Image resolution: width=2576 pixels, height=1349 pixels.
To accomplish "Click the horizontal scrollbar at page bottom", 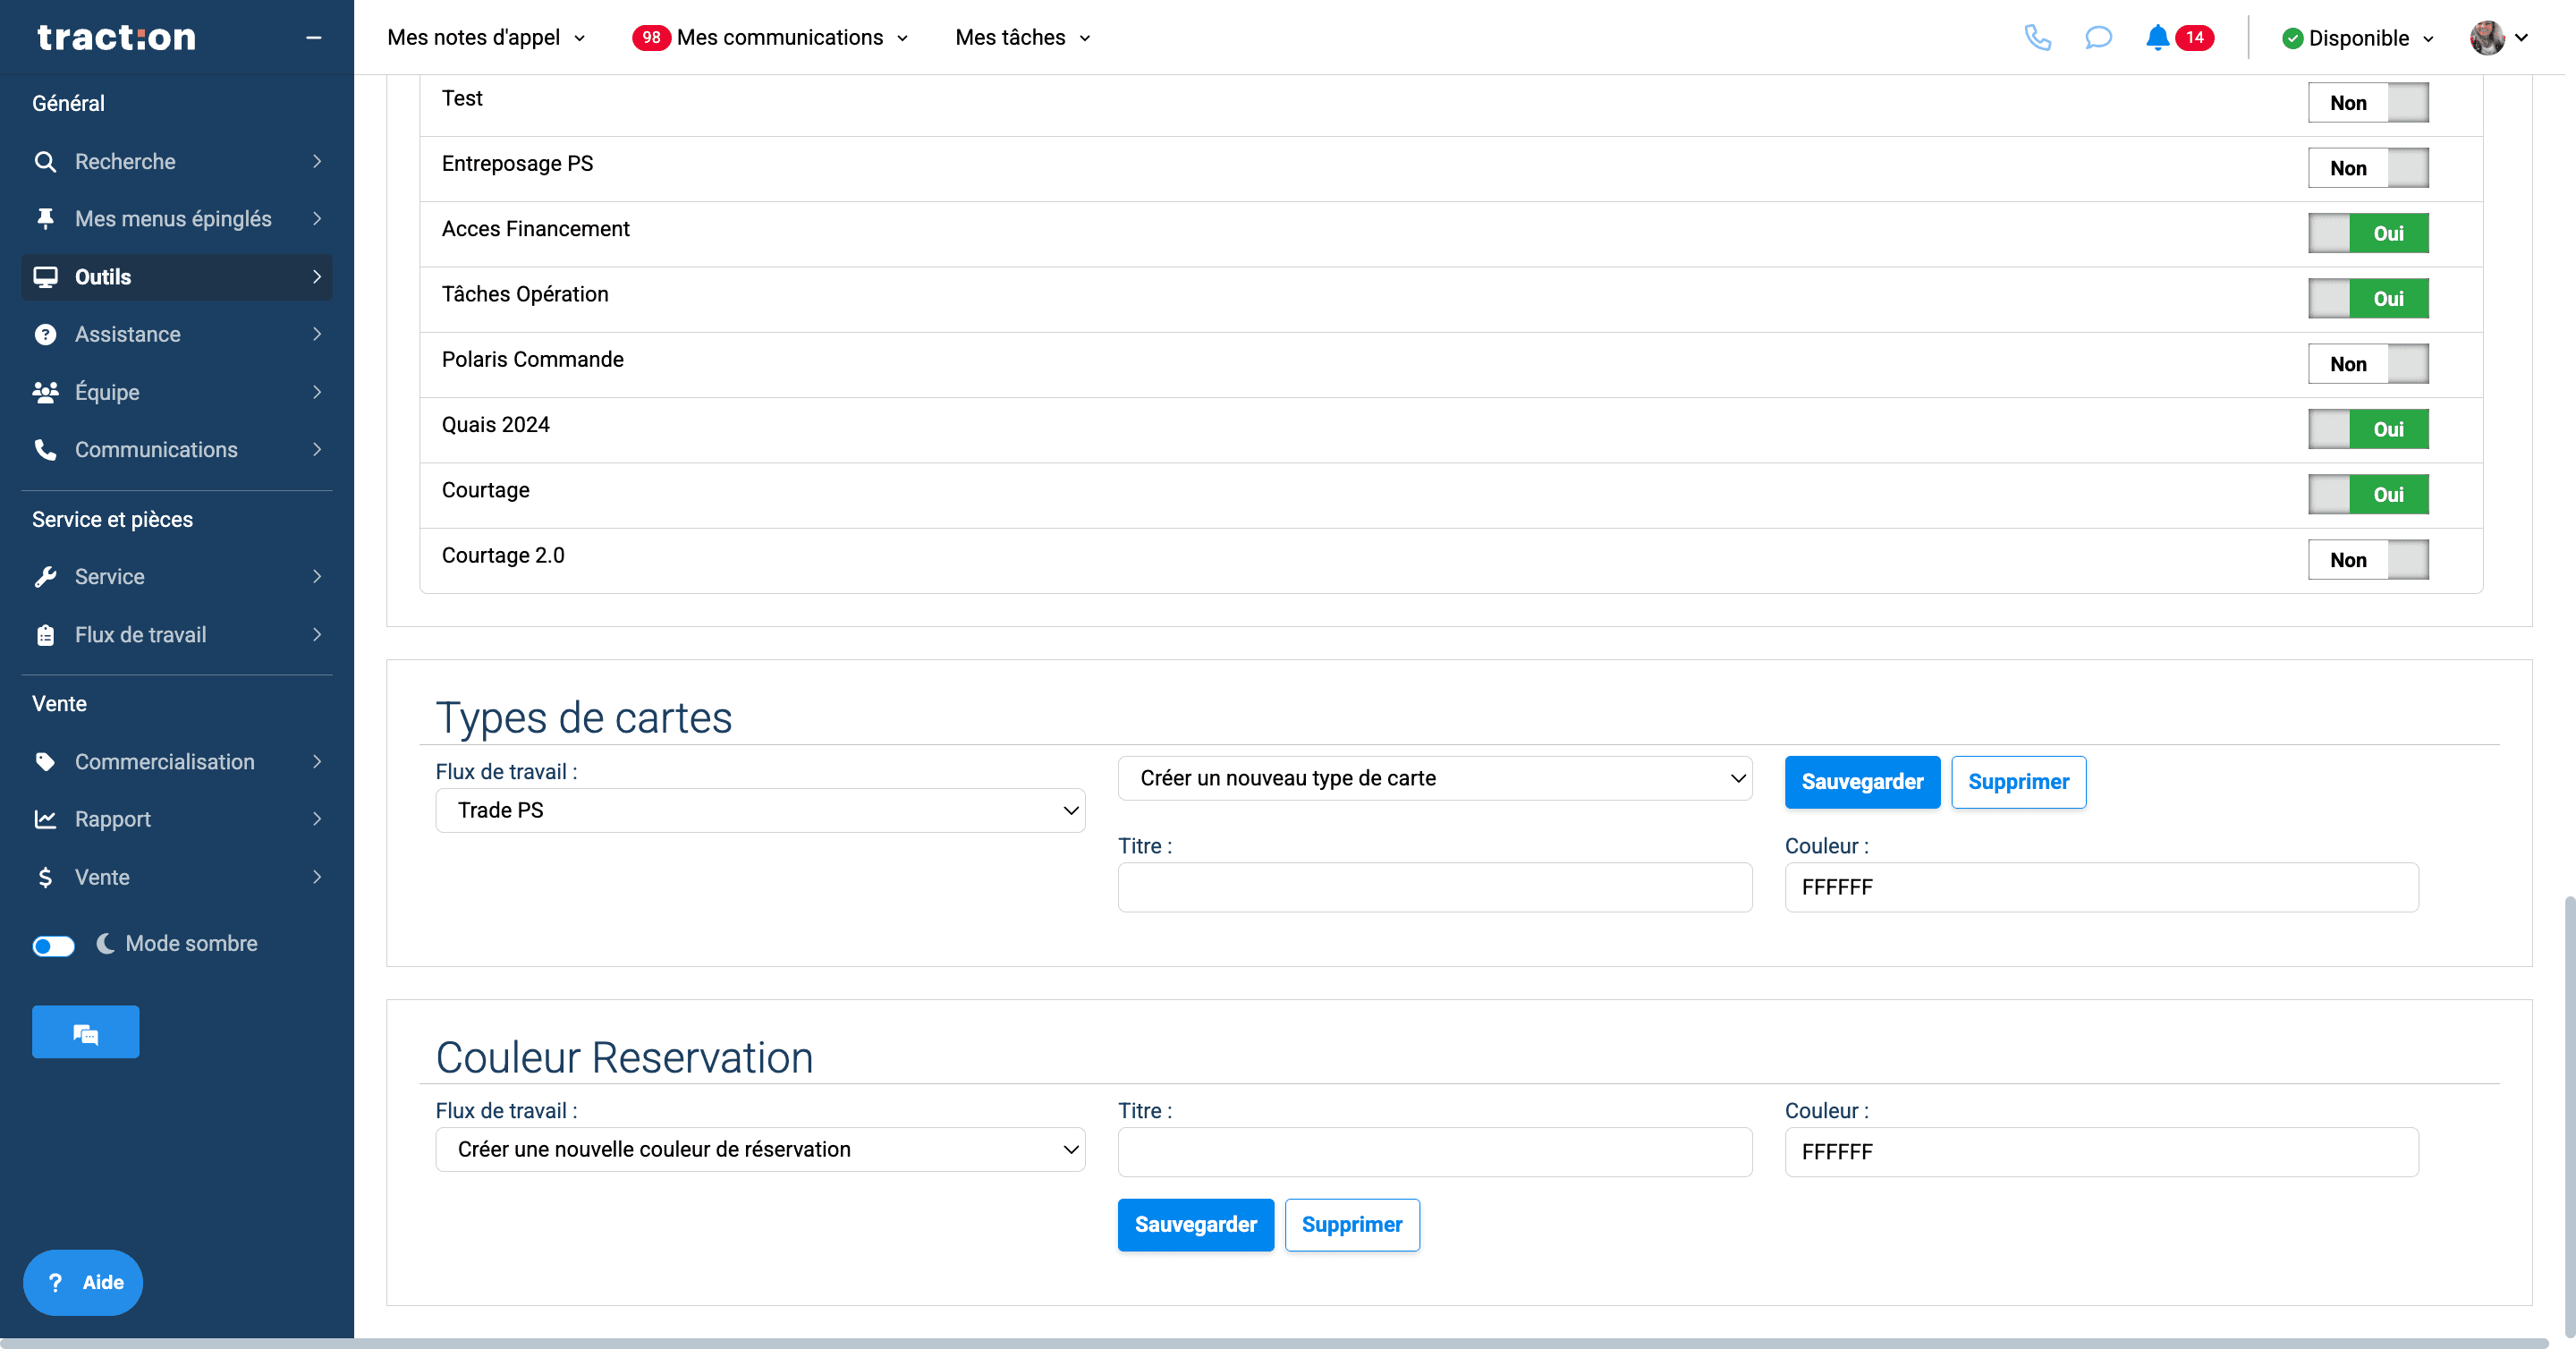I will click(x=1274, y=1343).
